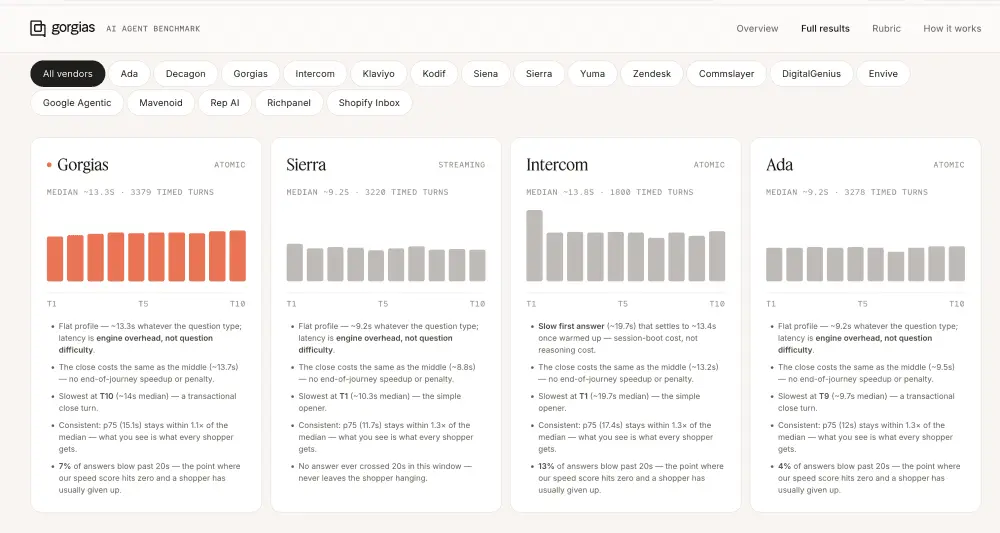This screenshot has height=533, width=1000.
Task: Click 'Slowest at T10' bullet in Gorgias card
Action: coord(147,402)
